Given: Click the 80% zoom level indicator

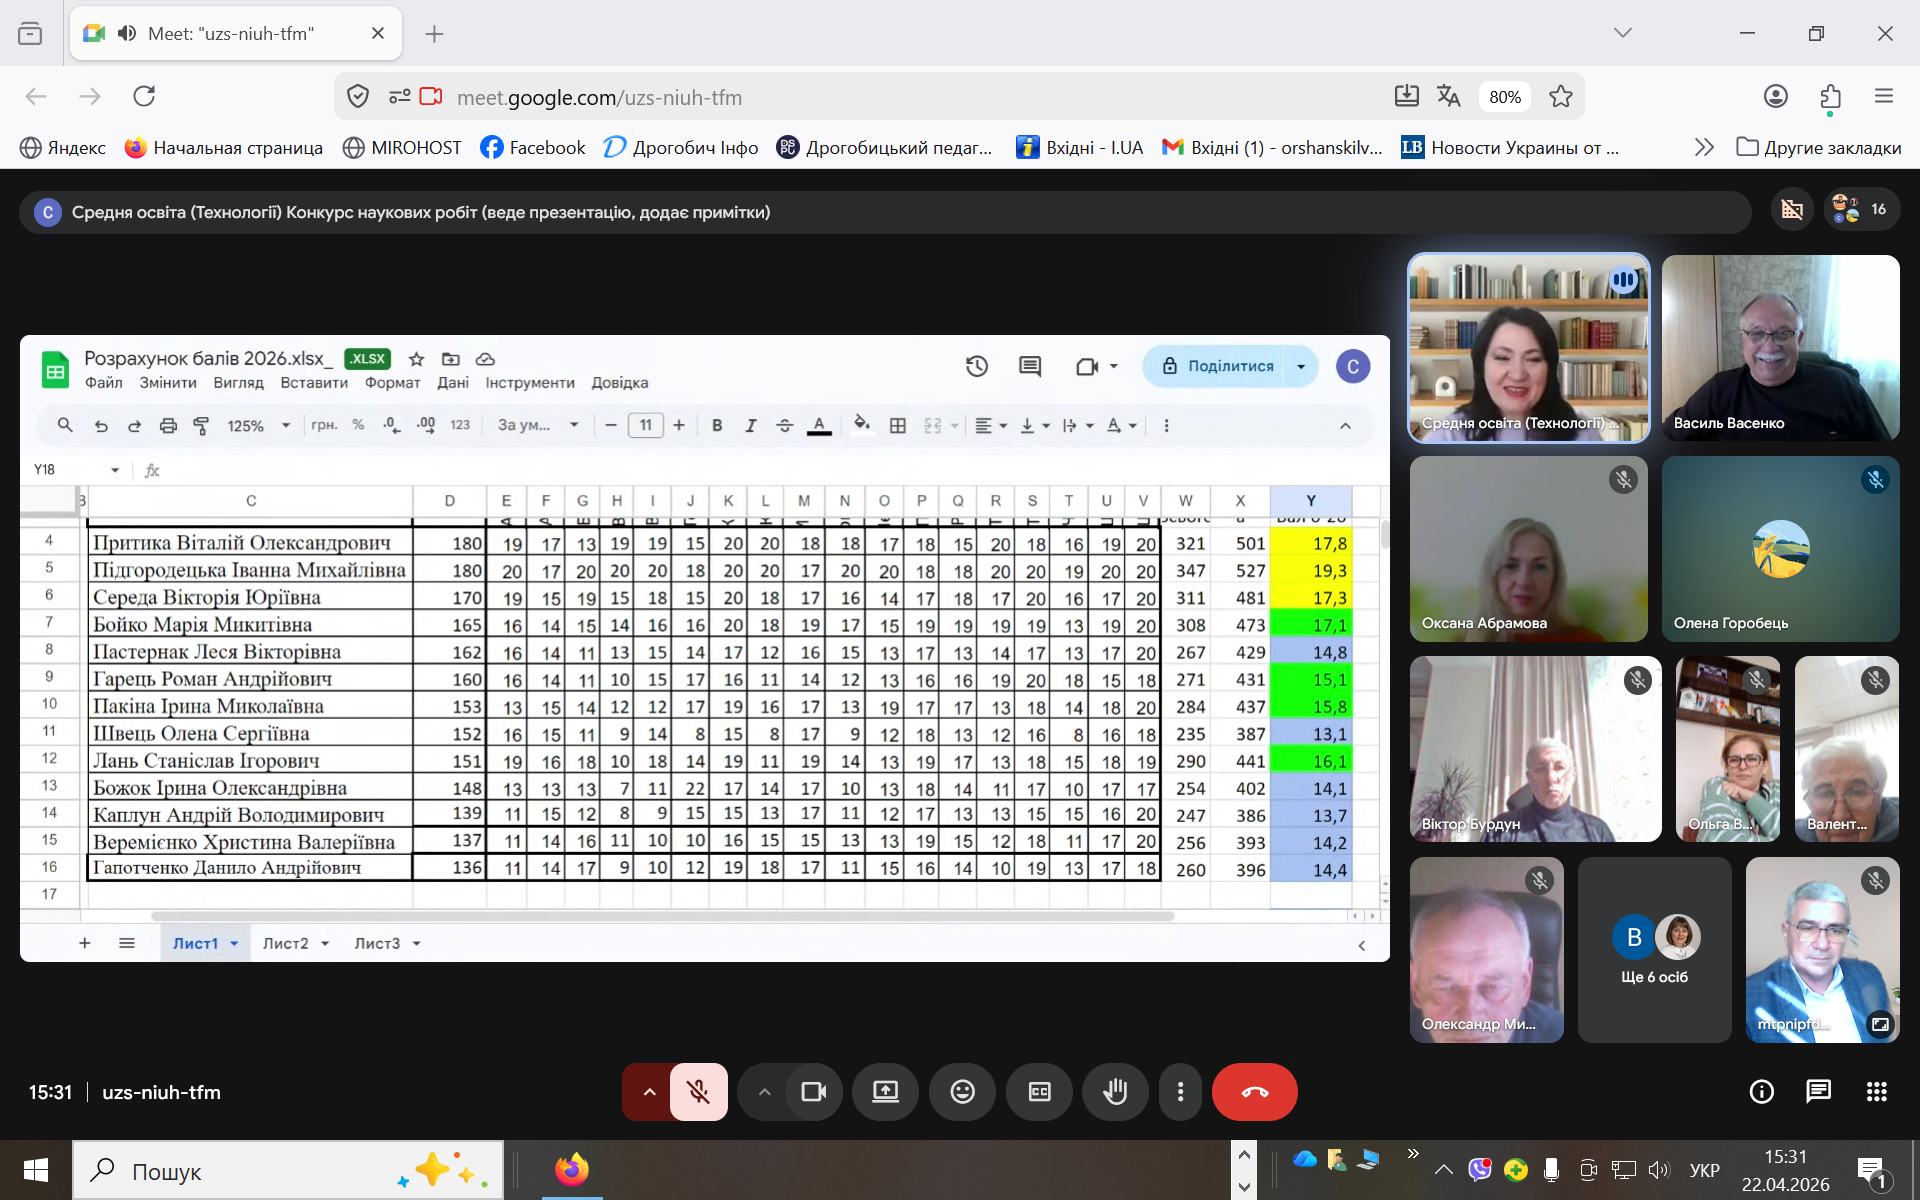Looking at the screenshot, I should 1504,97.
